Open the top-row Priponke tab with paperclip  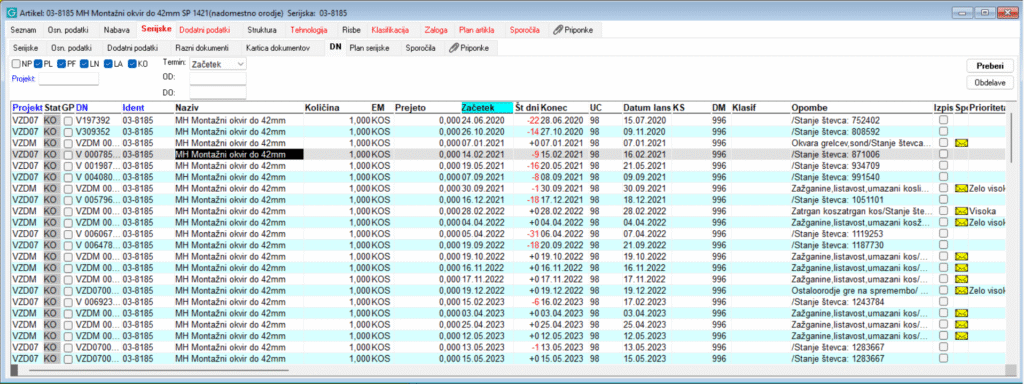(573, 30)
